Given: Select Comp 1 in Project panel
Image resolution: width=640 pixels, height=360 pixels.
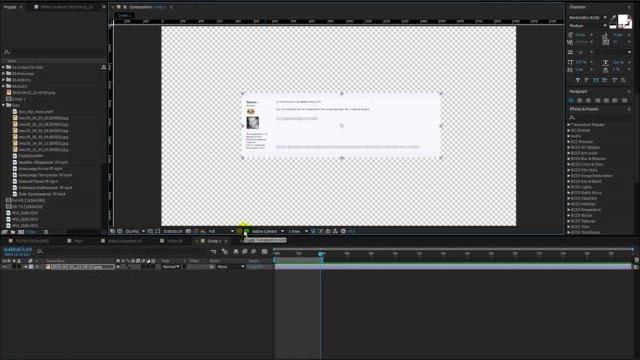Looking at the screenshot, I should pos(19,99).
